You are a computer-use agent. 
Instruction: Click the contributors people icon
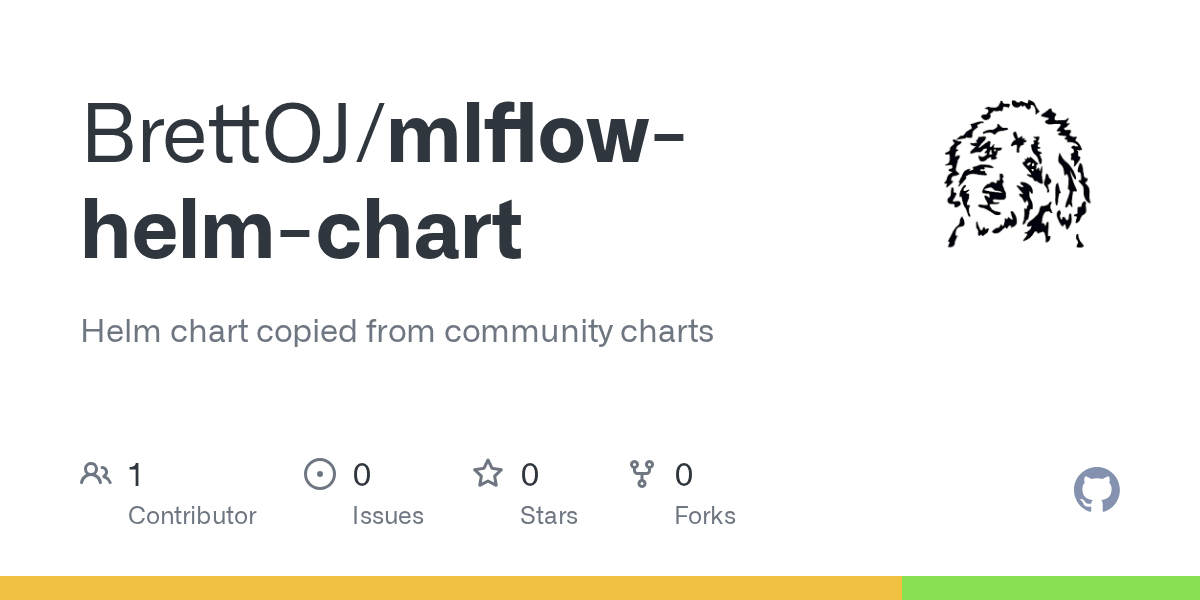pos(96,474)
